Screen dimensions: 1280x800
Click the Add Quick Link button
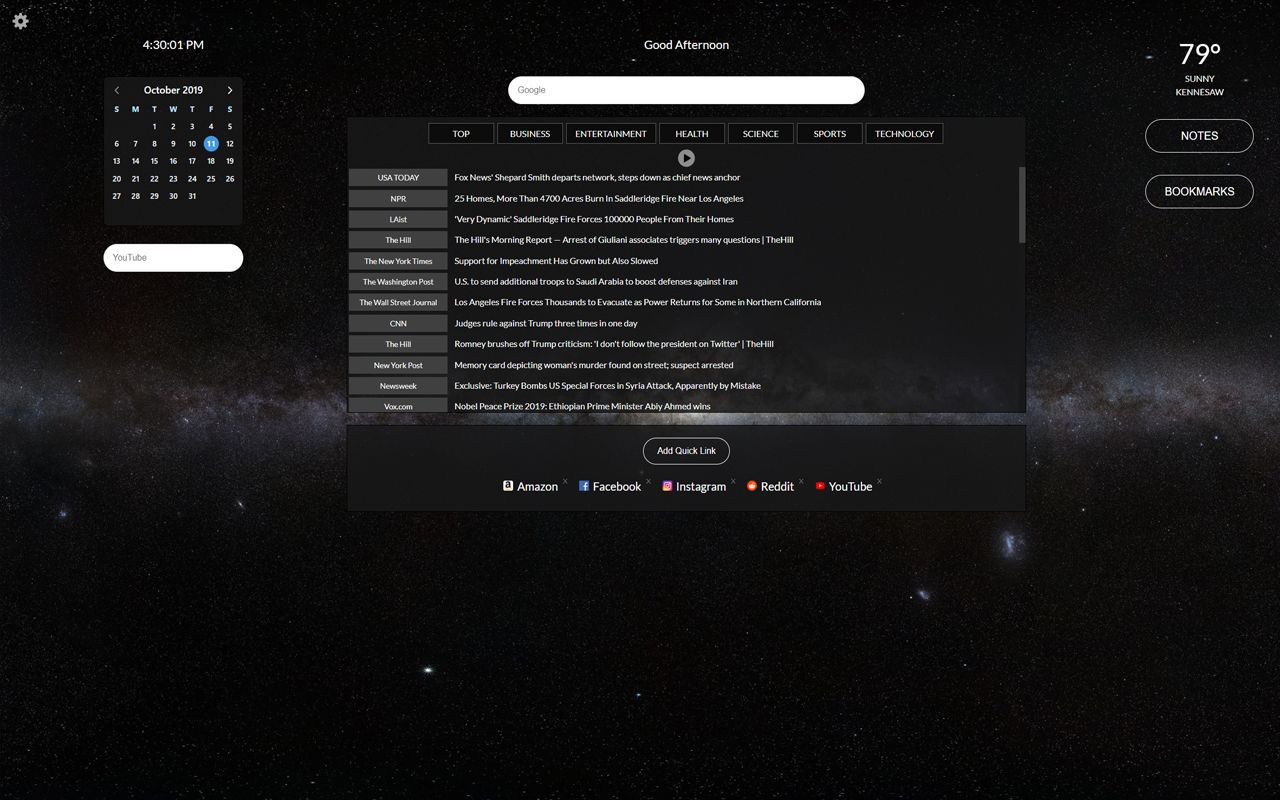point(686,451)
